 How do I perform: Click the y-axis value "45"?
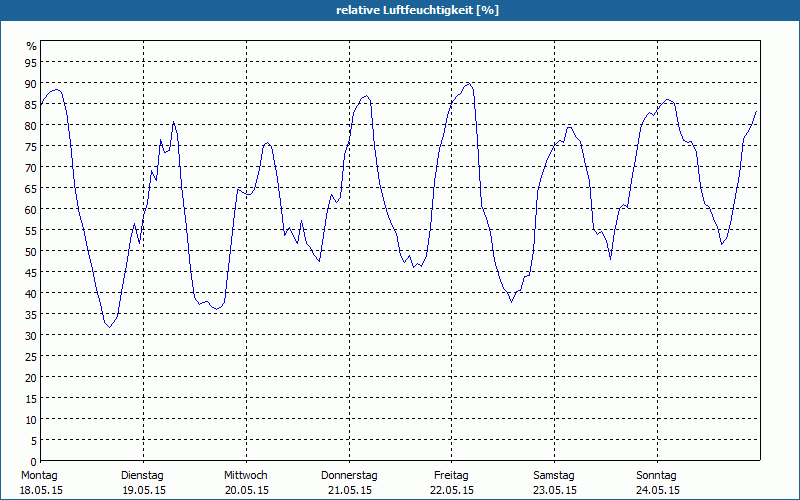click(x=31, y=272)
